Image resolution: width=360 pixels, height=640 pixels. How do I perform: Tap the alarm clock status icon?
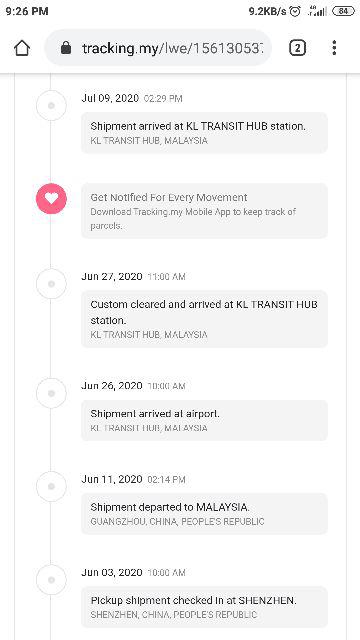pyautogui.click(x=295, y=11)
